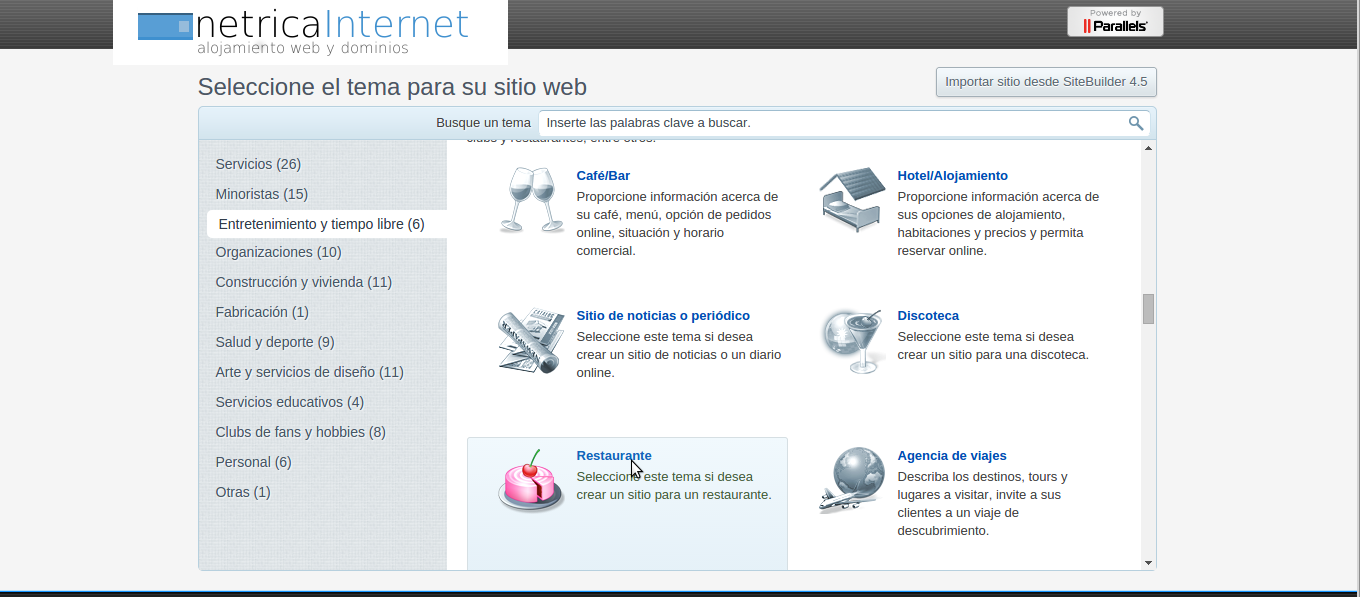Click the news site description text
The image size is (1360, 597).
(x=679, y=355)
